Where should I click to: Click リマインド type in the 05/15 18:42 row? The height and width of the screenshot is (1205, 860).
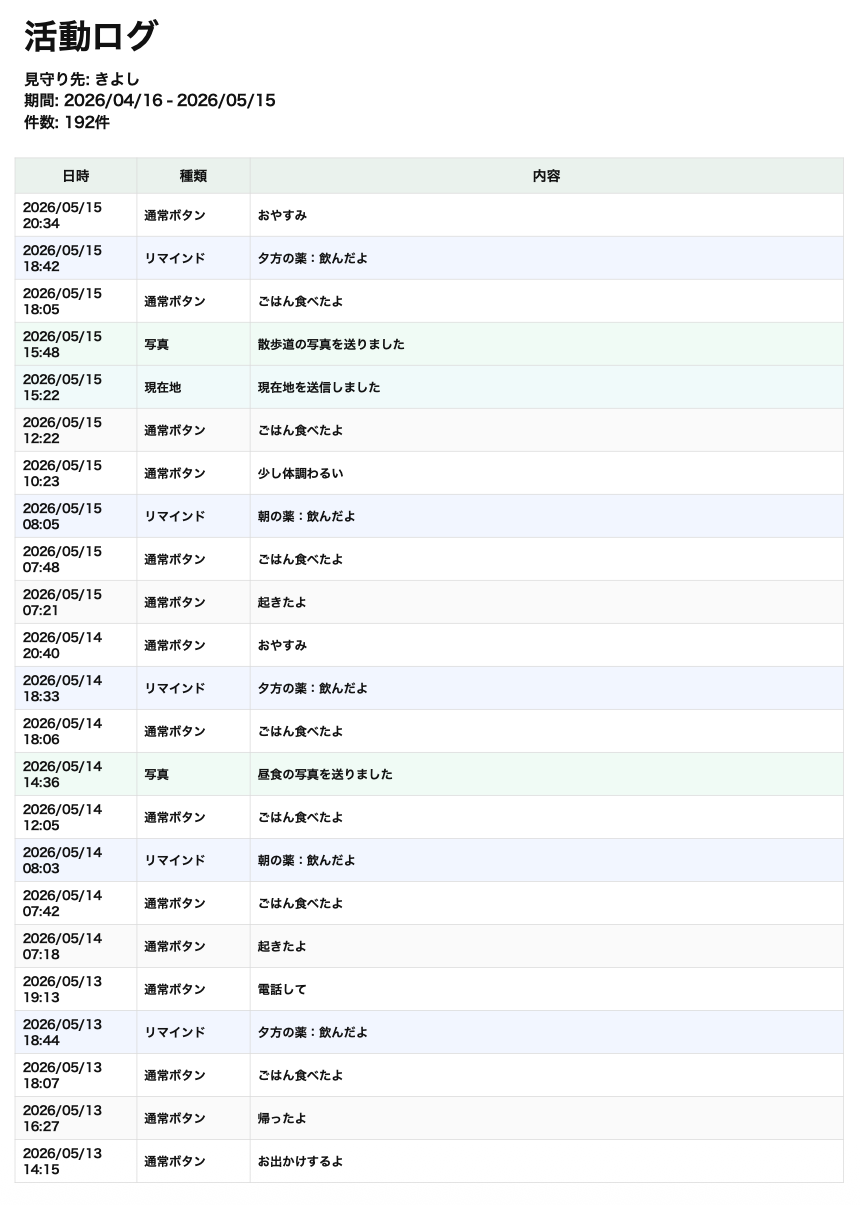coord(175,258)
